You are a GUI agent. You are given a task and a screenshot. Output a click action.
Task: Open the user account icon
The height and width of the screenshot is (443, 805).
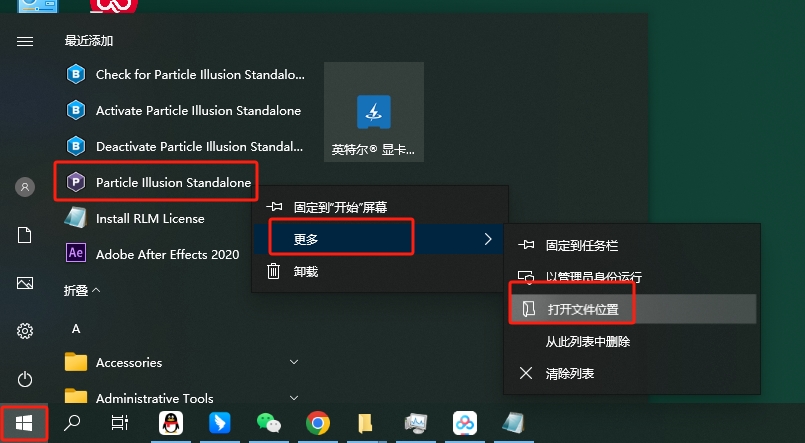click(x=25, y=187)
